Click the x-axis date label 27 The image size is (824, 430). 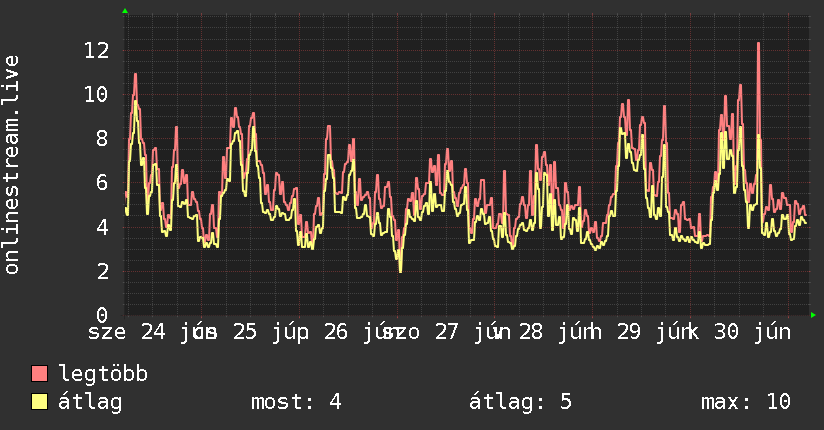(447, 332)
